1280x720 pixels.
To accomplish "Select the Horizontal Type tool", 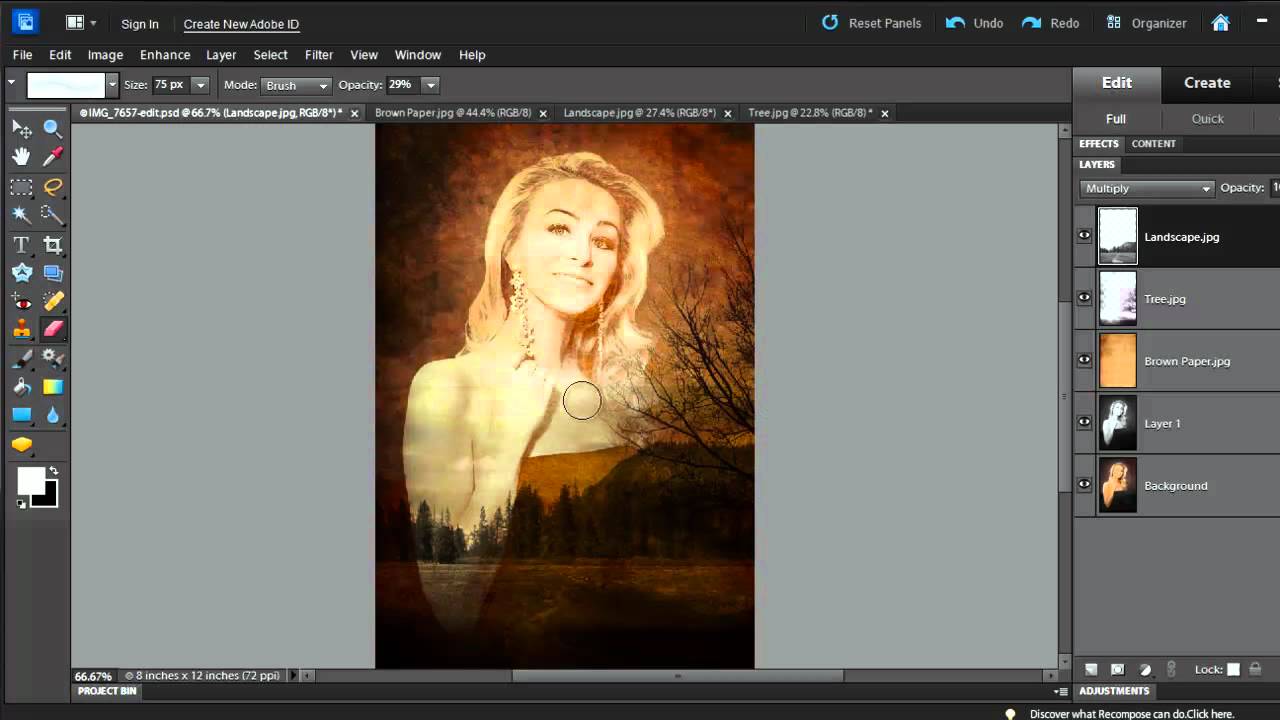I will [x=21, y=244].
